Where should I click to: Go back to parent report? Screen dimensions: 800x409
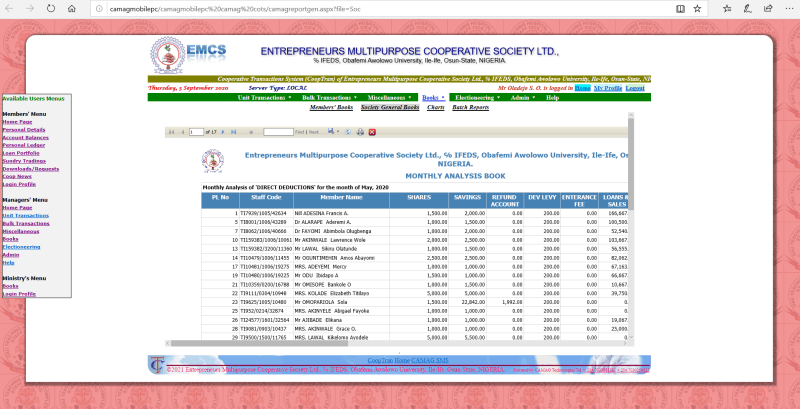(251, 132)
